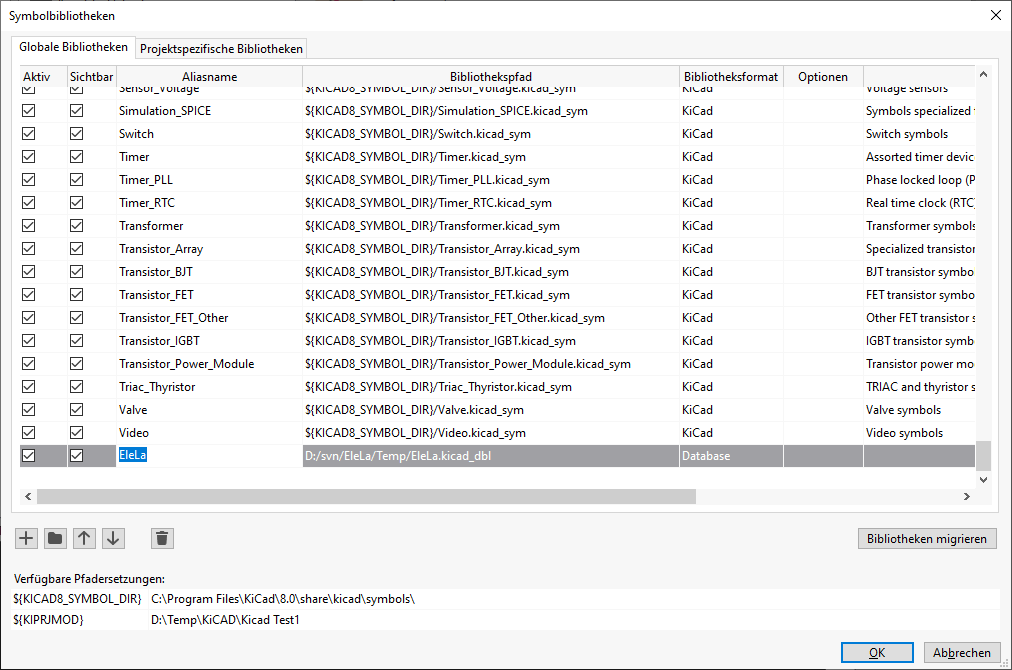Viewport: 1012px width, 670px height.
Task: Move selected library up with arrow icon
Action: click(85, 539)
